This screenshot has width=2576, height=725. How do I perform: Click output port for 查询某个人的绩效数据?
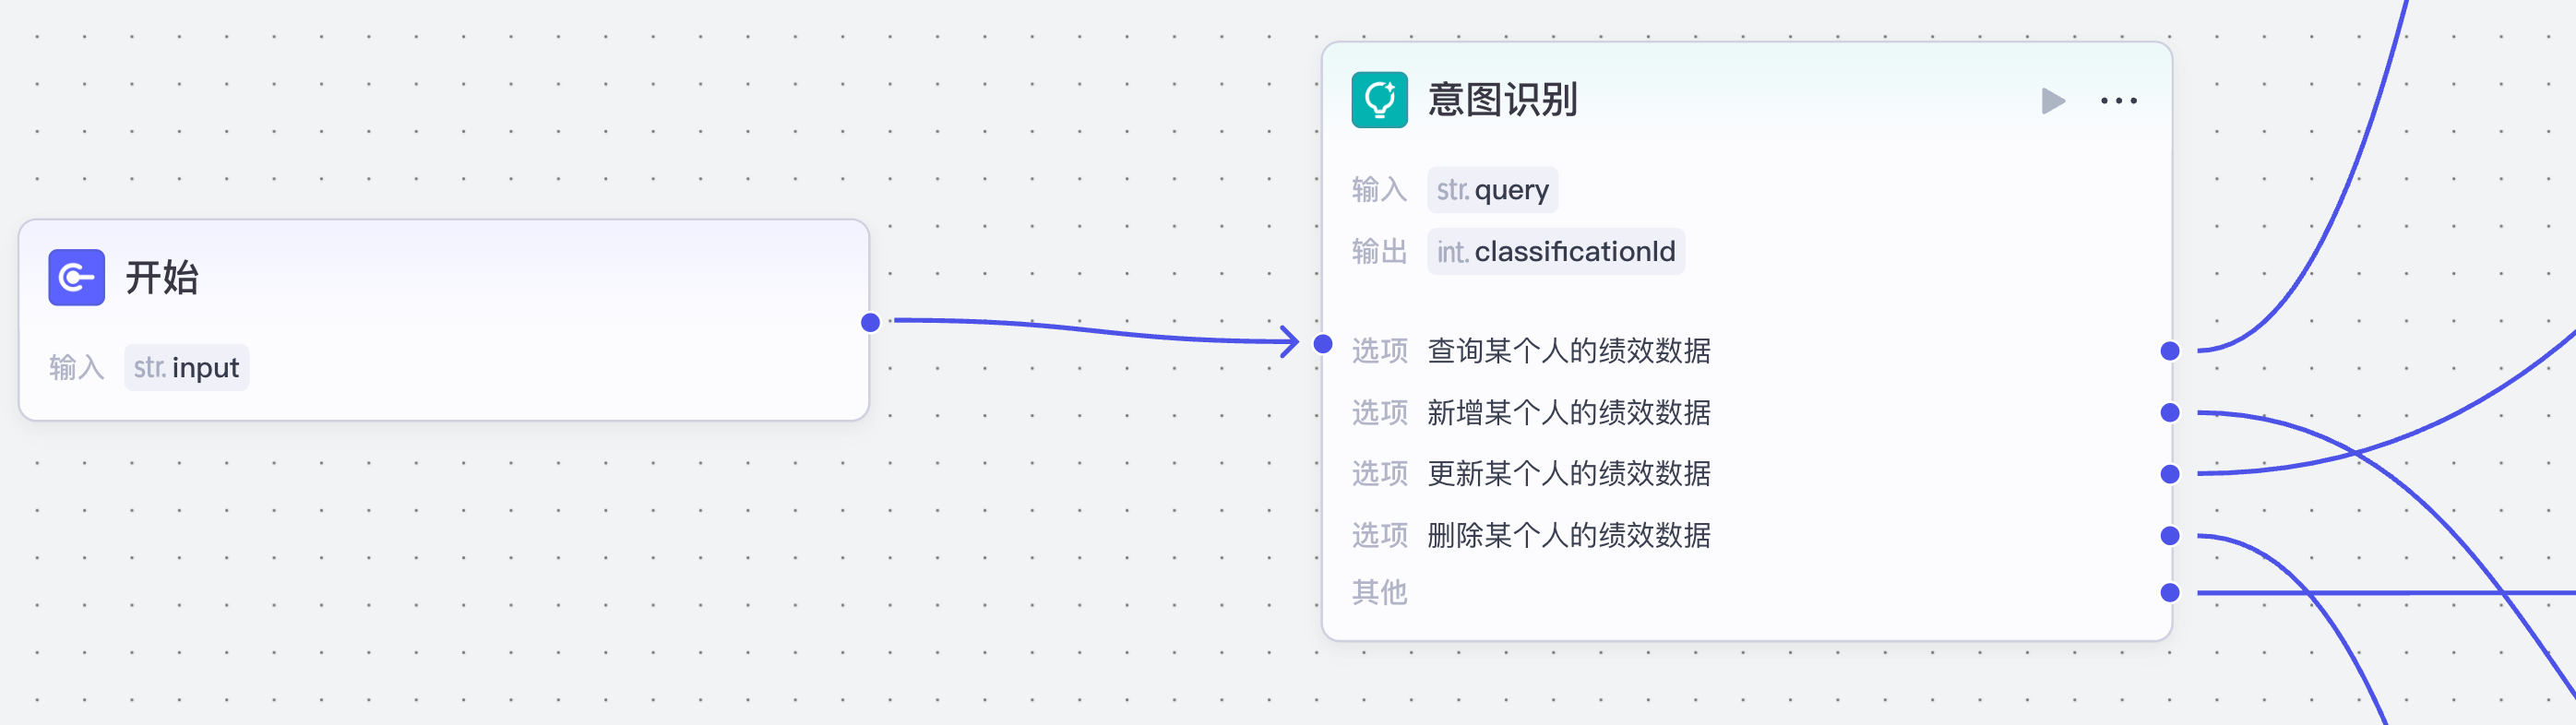[x=2169, y=351]
